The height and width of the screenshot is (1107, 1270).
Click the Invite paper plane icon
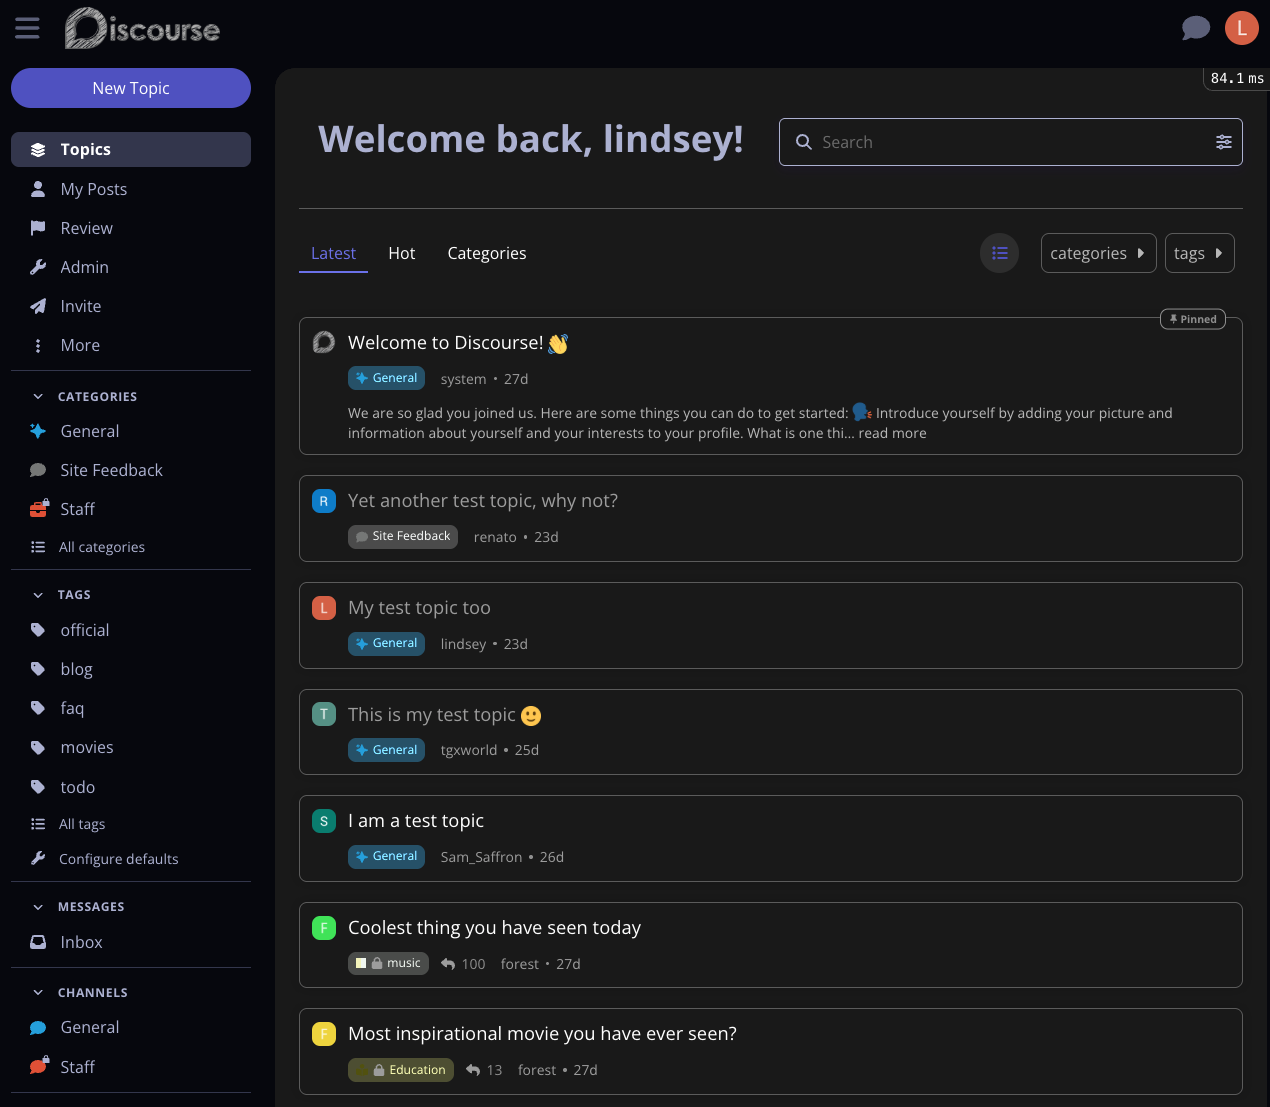point(38,306)
